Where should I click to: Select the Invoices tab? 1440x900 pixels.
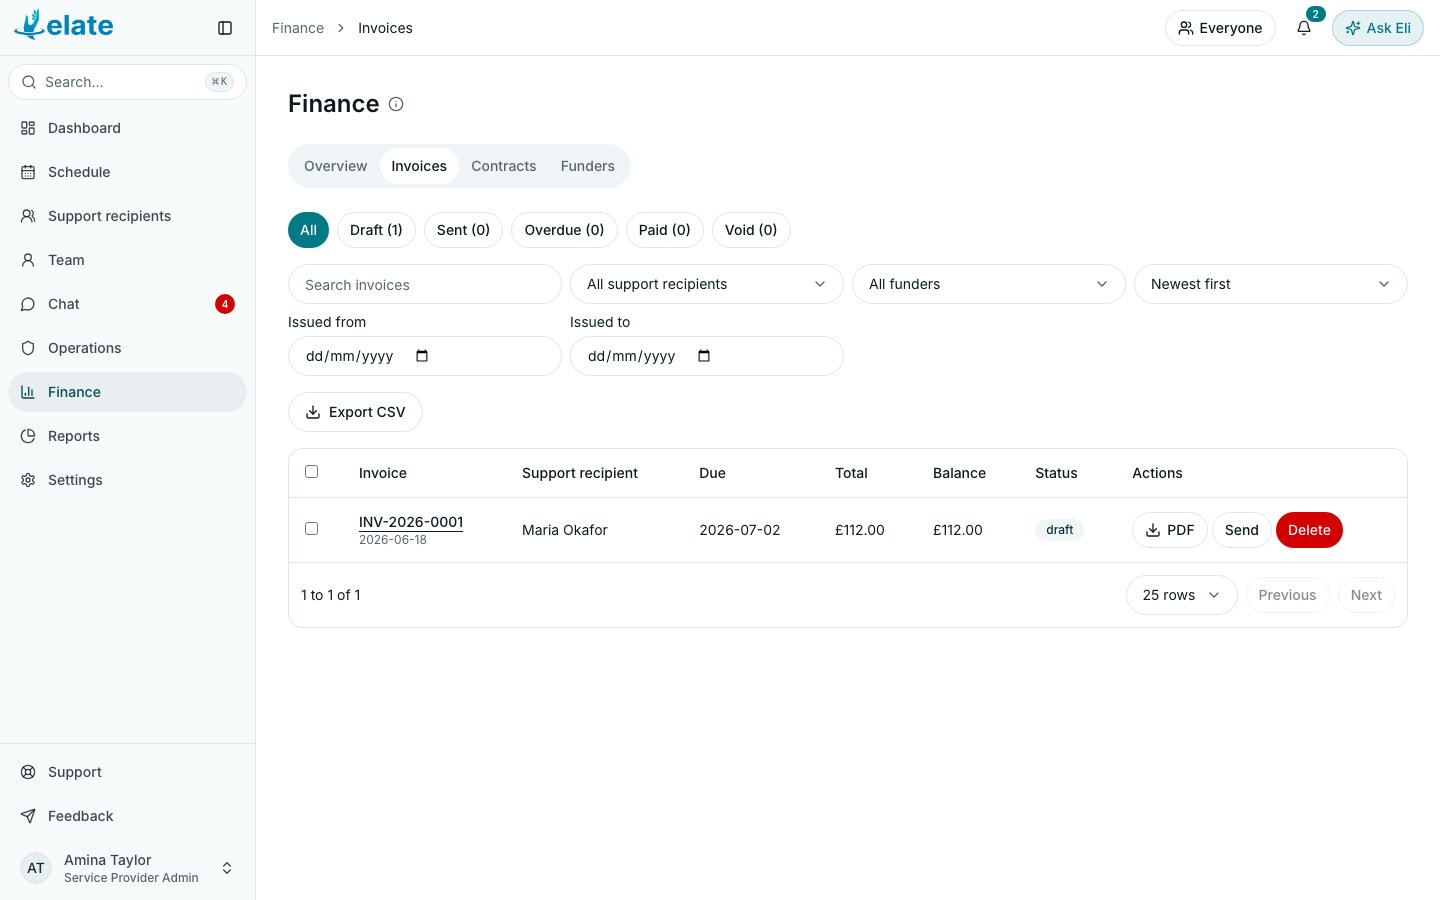click(419, 166)
